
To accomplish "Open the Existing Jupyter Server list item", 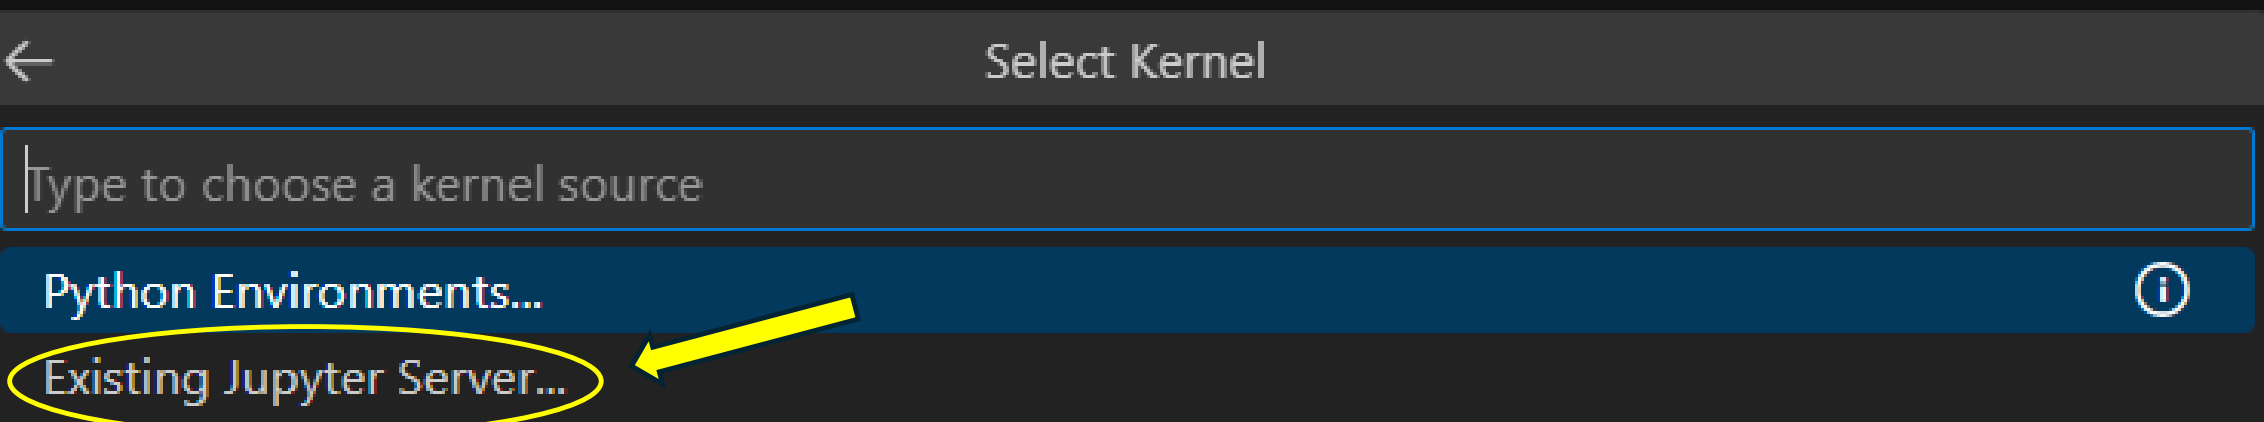I will (1127, 378).
